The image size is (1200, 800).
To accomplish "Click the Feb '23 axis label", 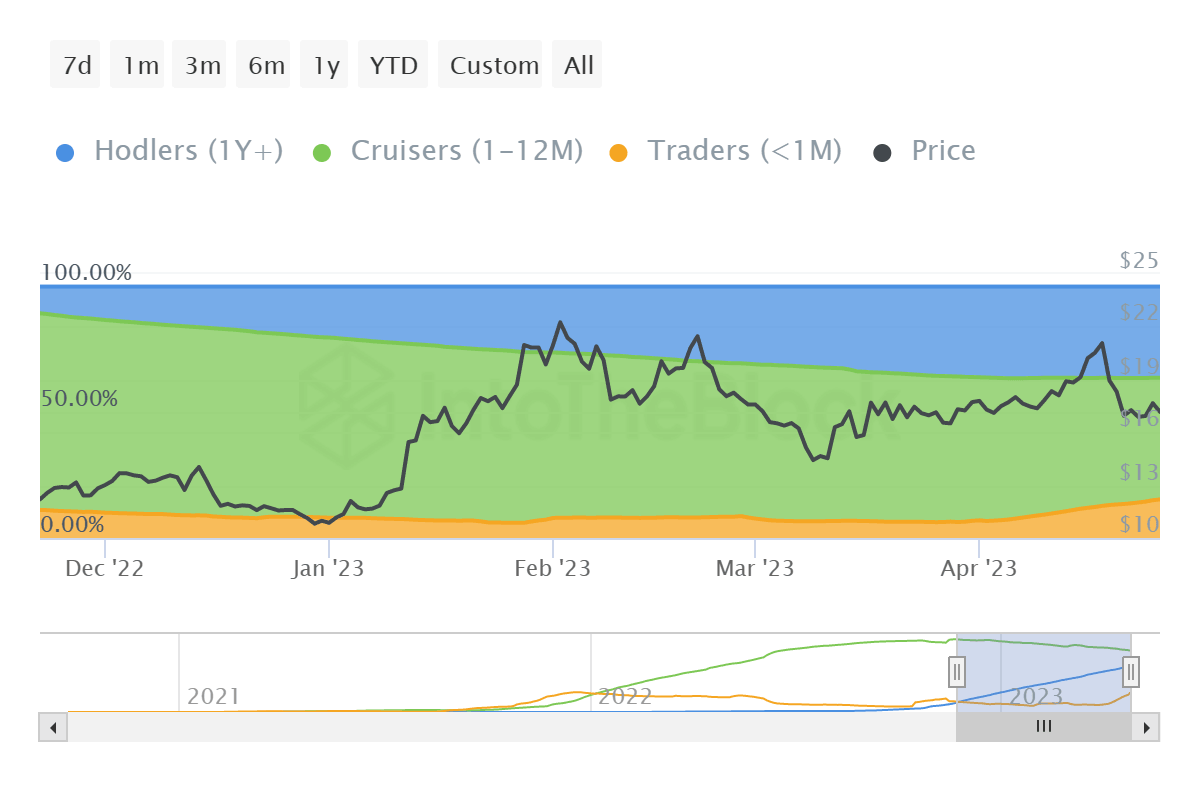I will pos(552,569).
